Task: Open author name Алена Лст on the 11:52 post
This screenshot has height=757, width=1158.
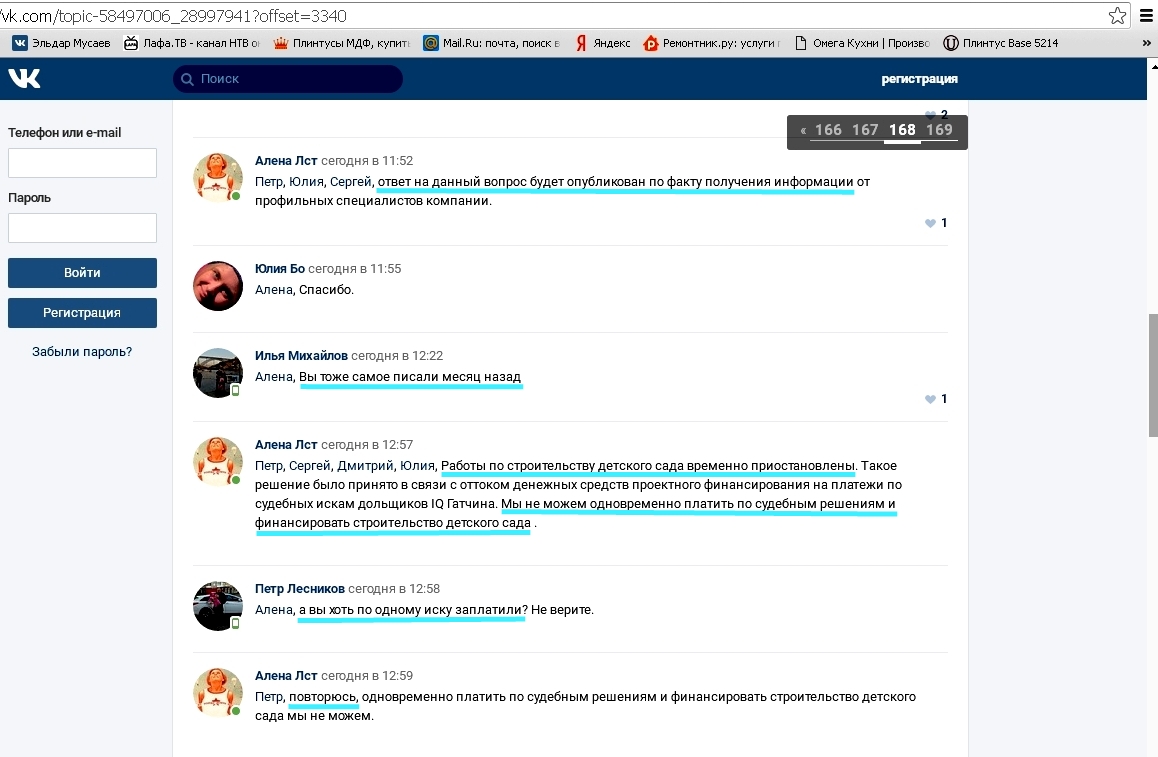Action: [286, 160]
